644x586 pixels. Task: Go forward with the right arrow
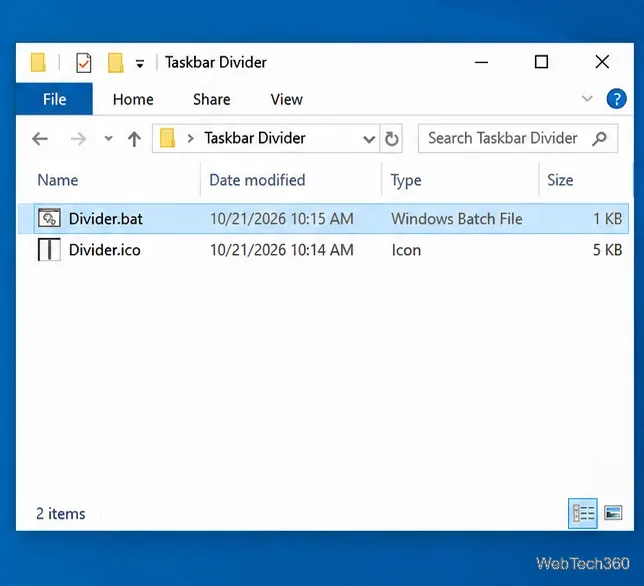(78, 139)
